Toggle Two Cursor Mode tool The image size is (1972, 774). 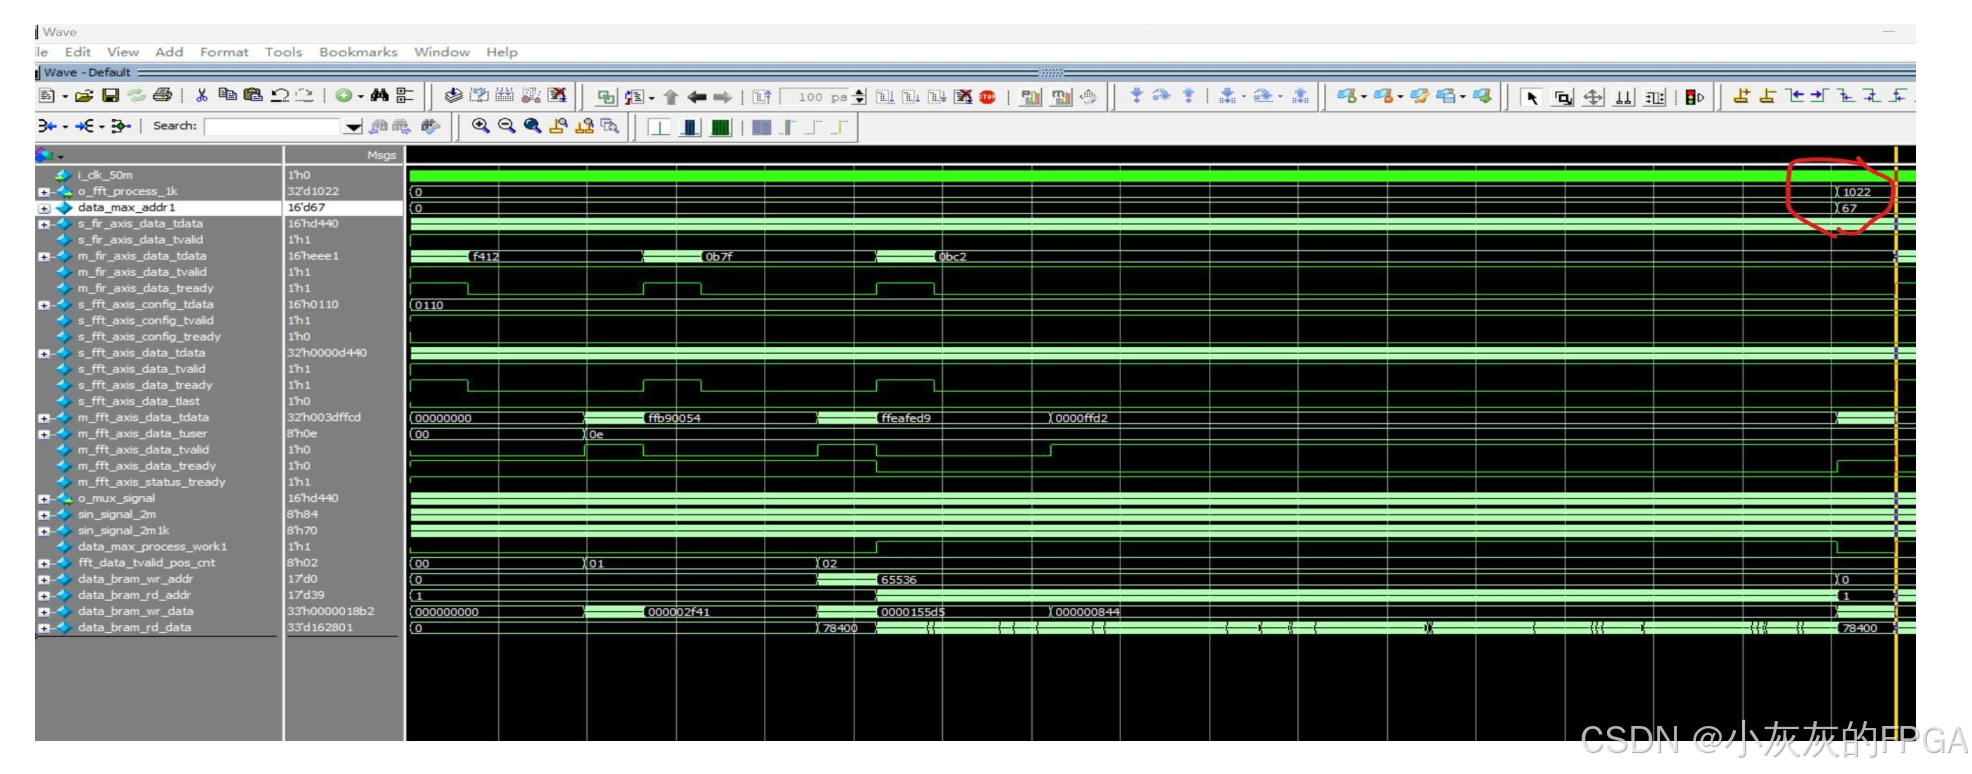(x=1624, y=97)
